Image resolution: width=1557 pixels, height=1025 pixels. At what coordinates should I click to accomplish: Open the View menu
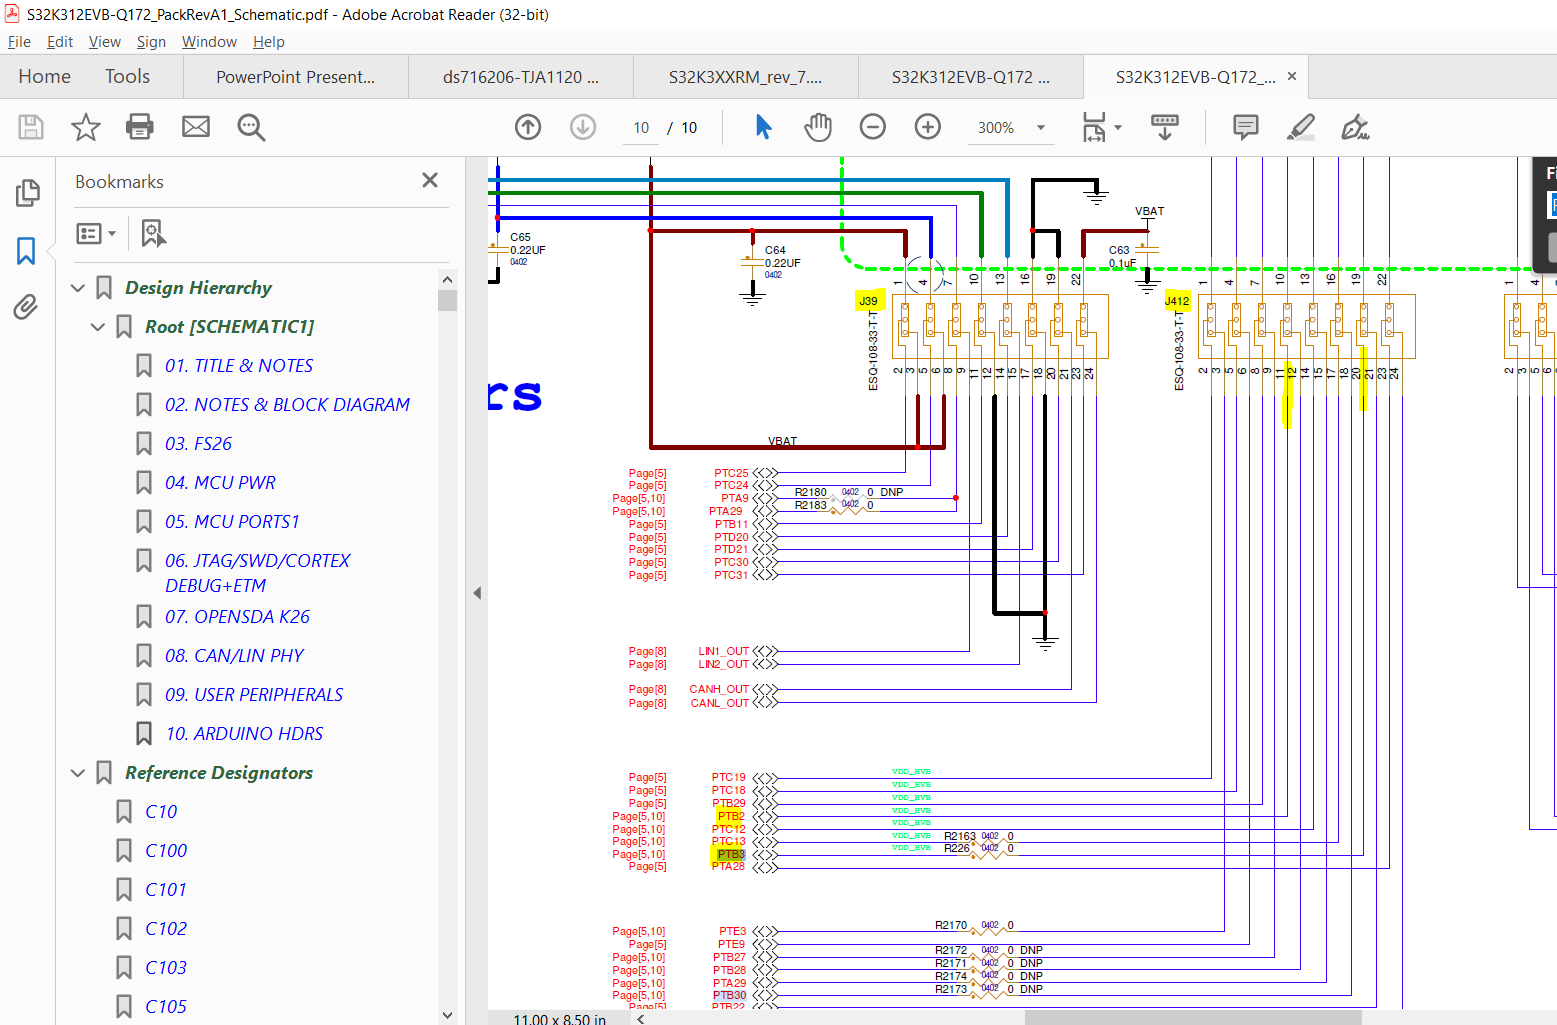pos(104,42)
